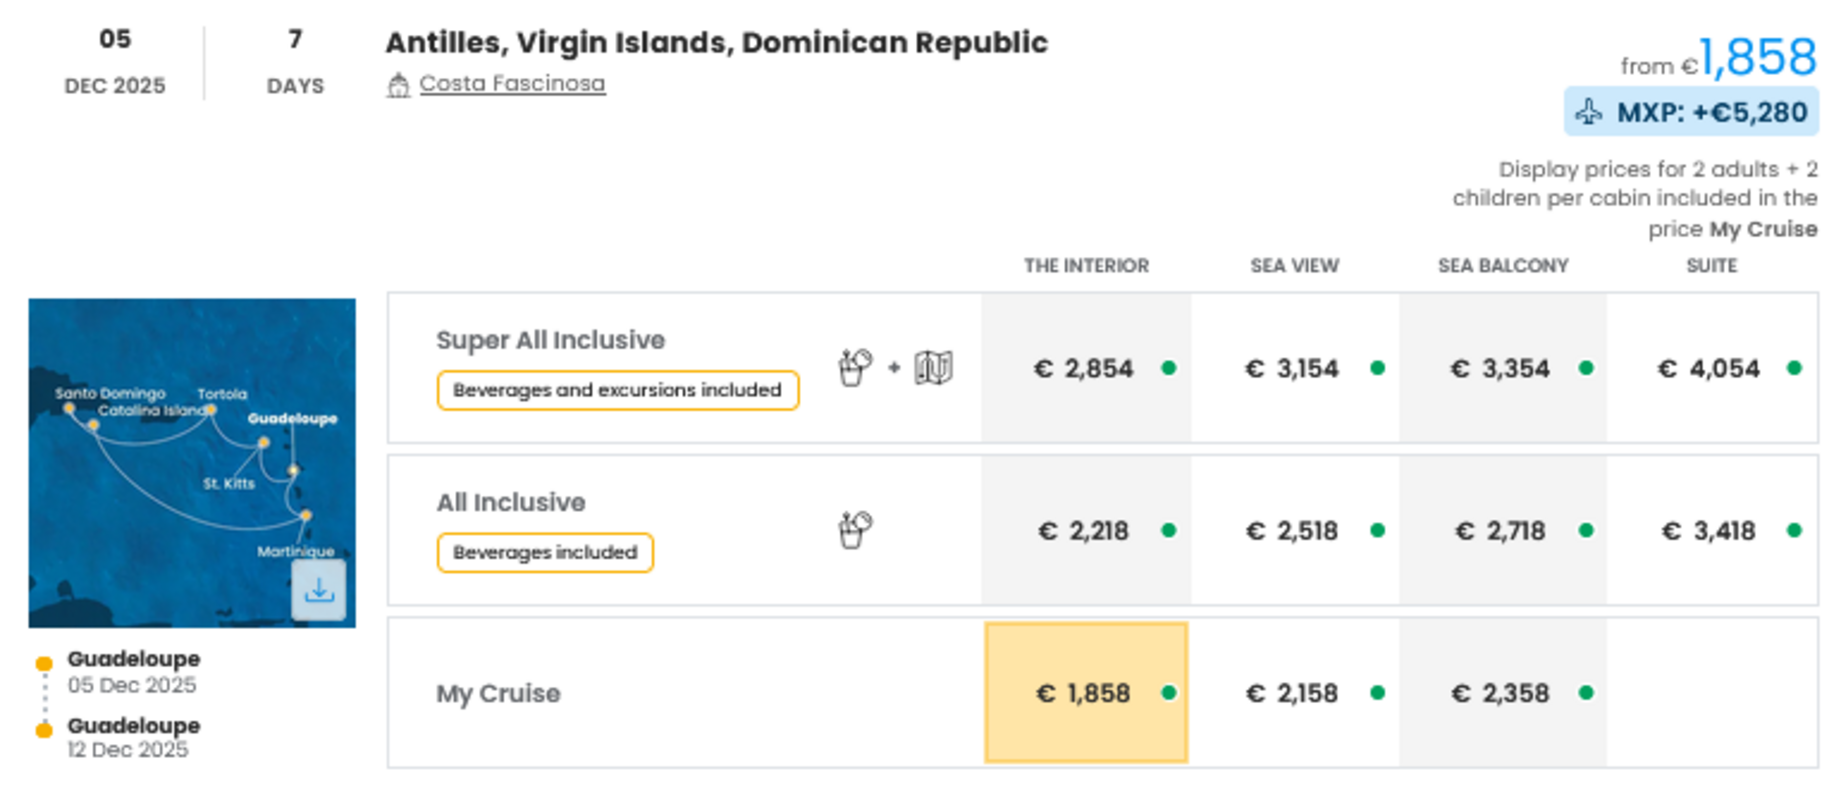
Task: Open the Costa Fascinosa ship link
Action: 512,83
